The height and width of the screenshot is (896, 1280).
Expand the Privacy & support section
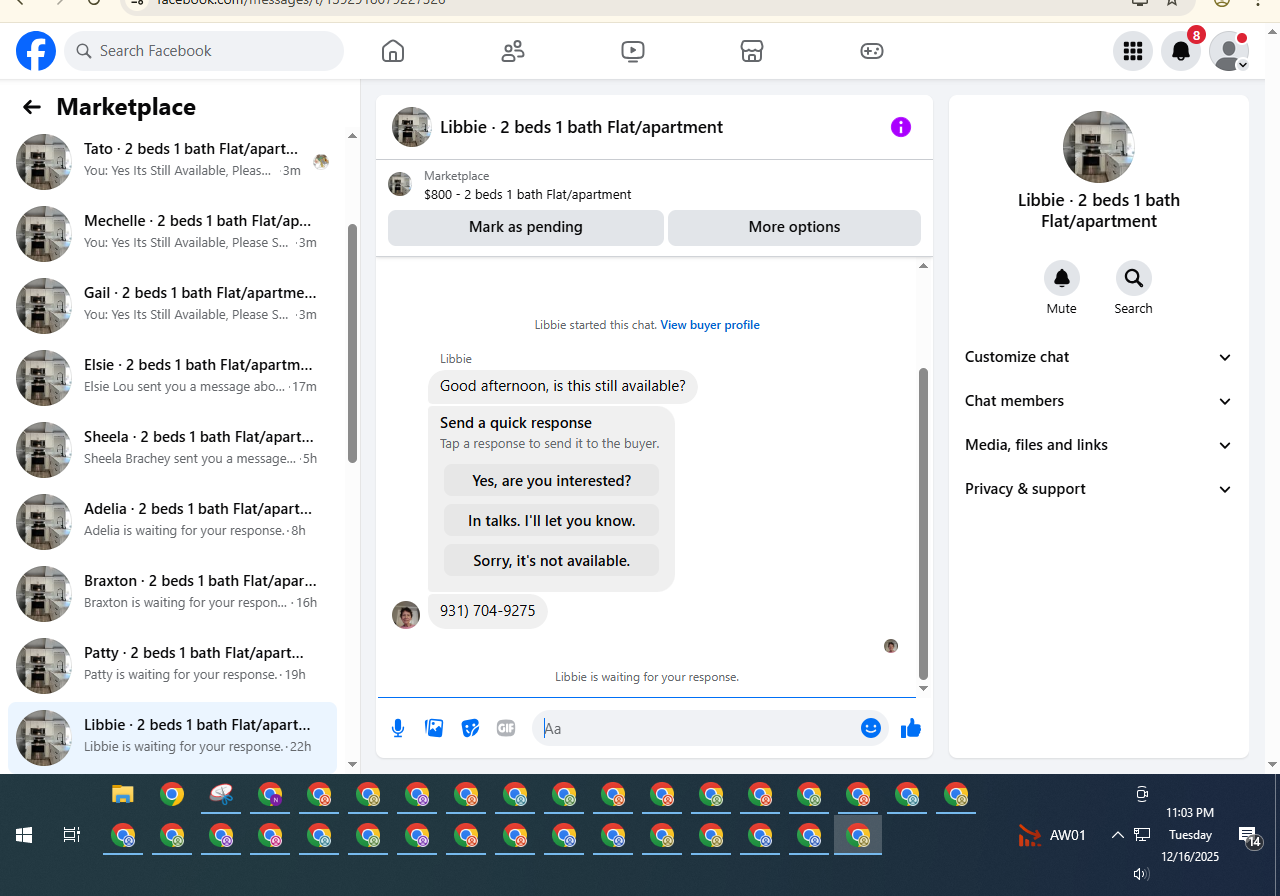click(x=1099, y=489)
